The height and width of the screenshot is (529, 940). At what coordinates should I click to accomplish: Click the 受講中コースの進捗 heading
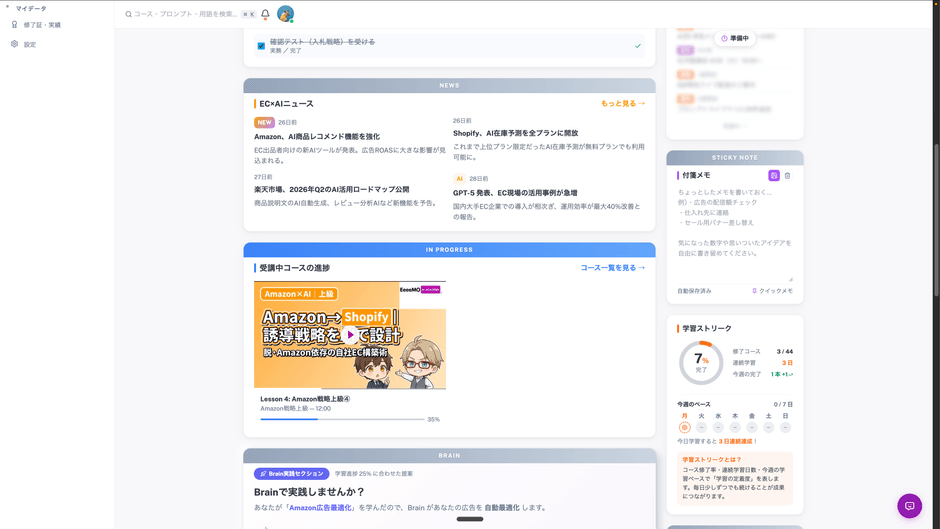(x=294, y=268)
